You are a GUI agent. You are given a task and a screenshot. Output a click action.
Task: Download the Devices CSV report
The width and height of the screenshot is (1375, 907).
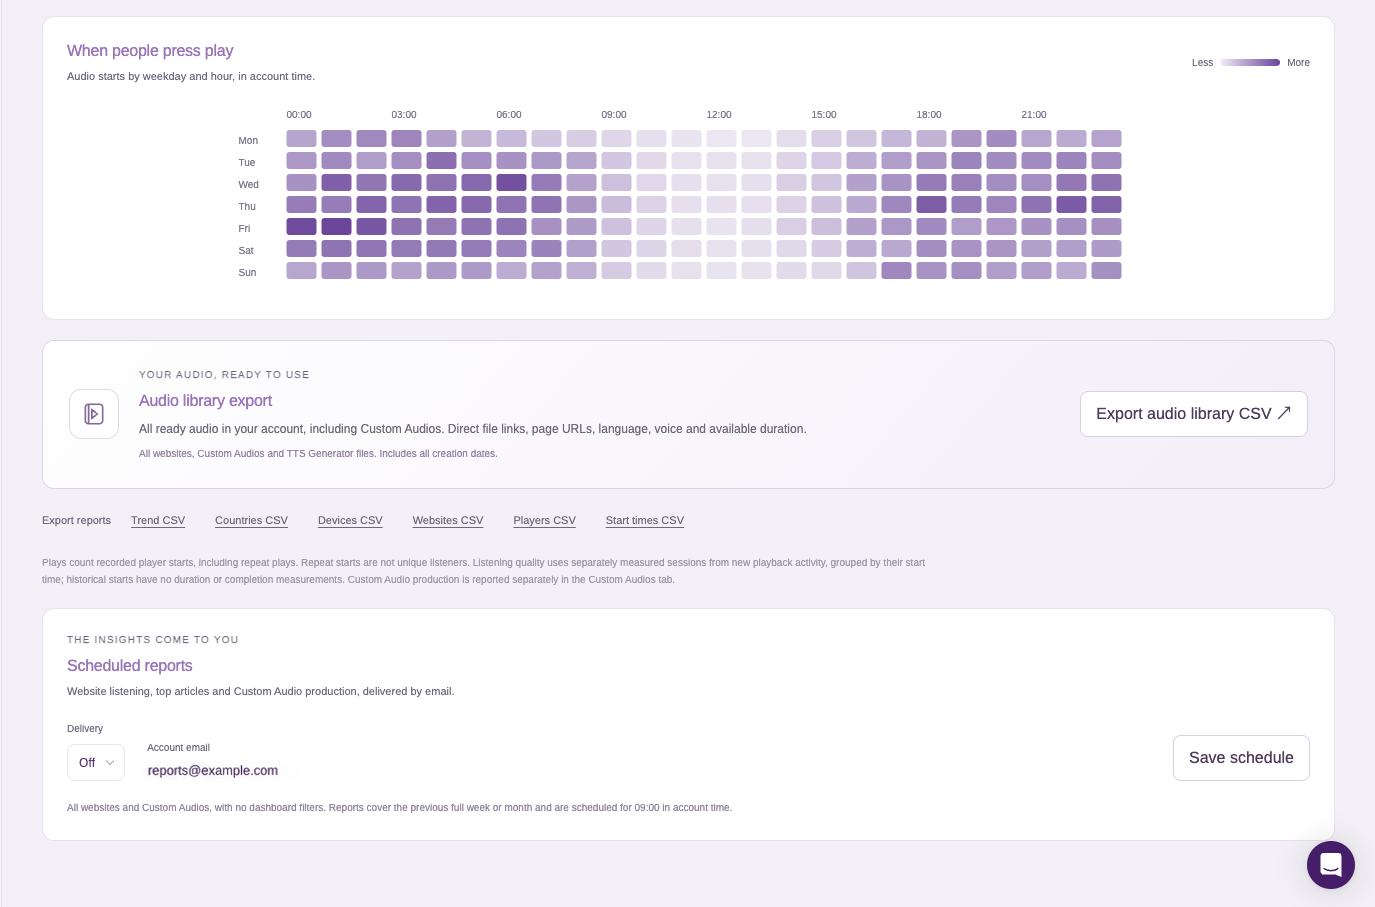pyautogui.click(x=350, y=521)
